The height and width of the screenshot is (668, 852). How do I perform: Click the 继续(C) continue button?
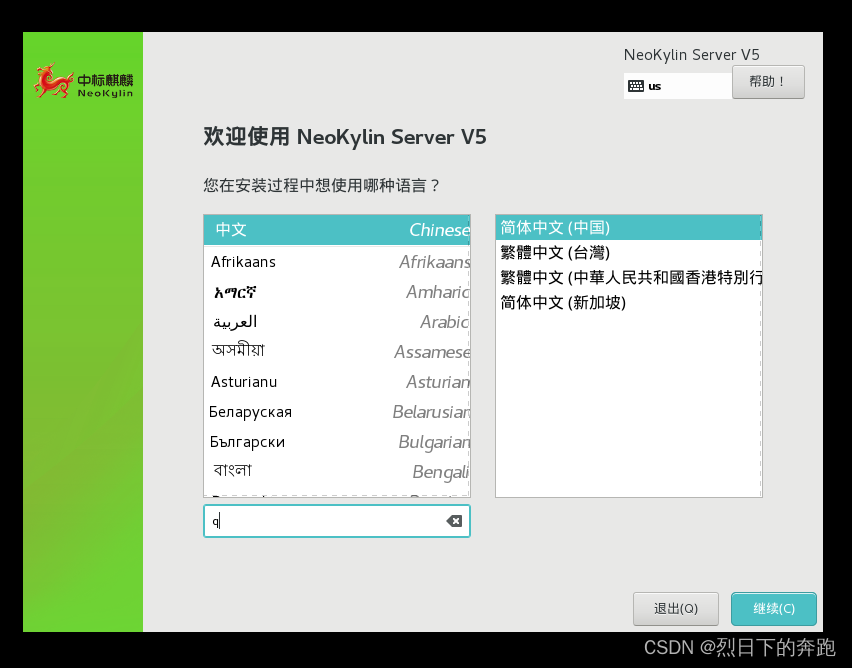pyautogui.click(x=773, y=609)
